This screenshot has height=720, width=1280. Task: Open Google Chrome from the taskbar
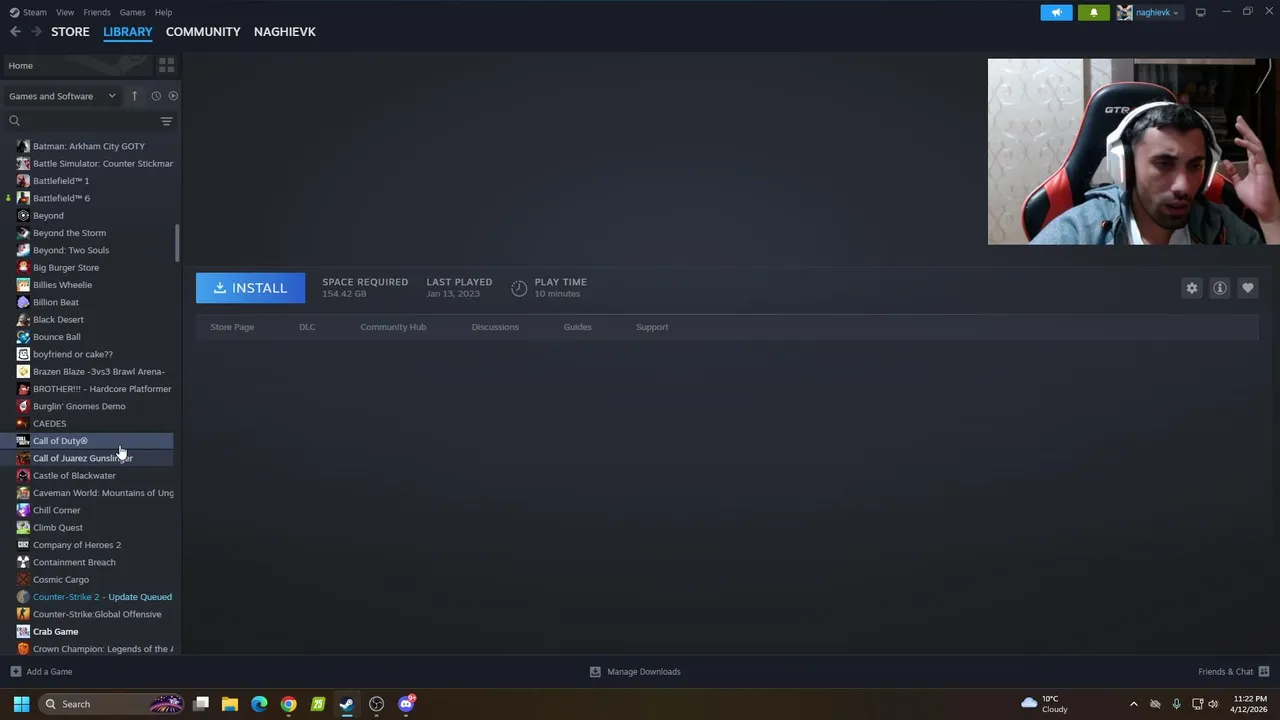tap(288, 704)
